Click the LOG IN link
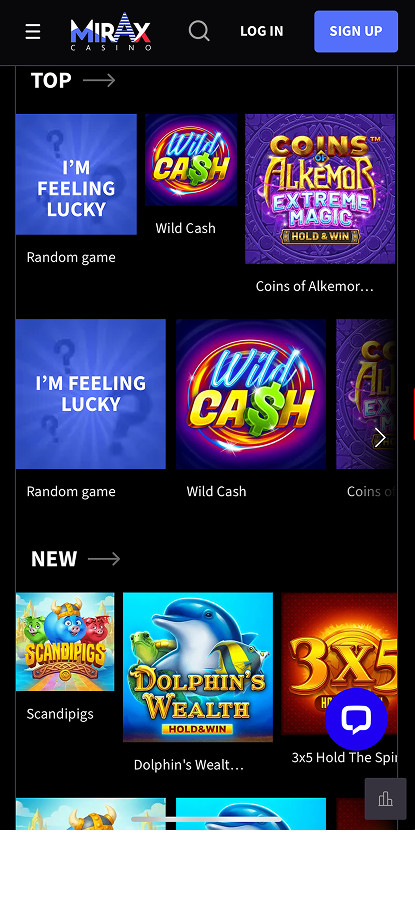The height and width of the screenshot is (905, 415). [262, 31]
